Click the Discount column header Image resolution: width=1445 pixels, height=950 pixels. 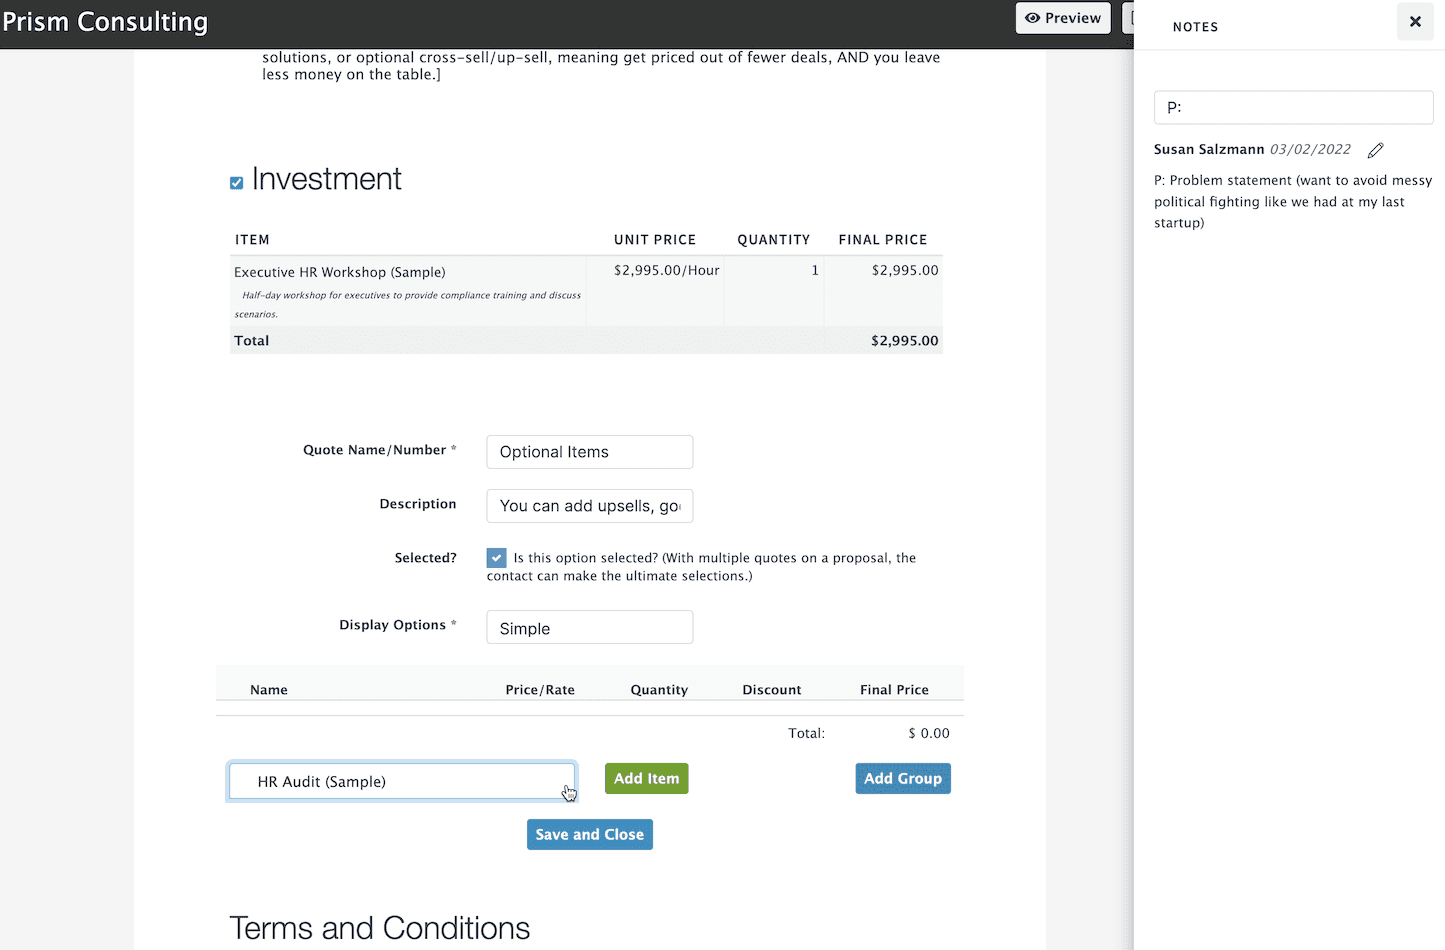(x=772, y=690)
